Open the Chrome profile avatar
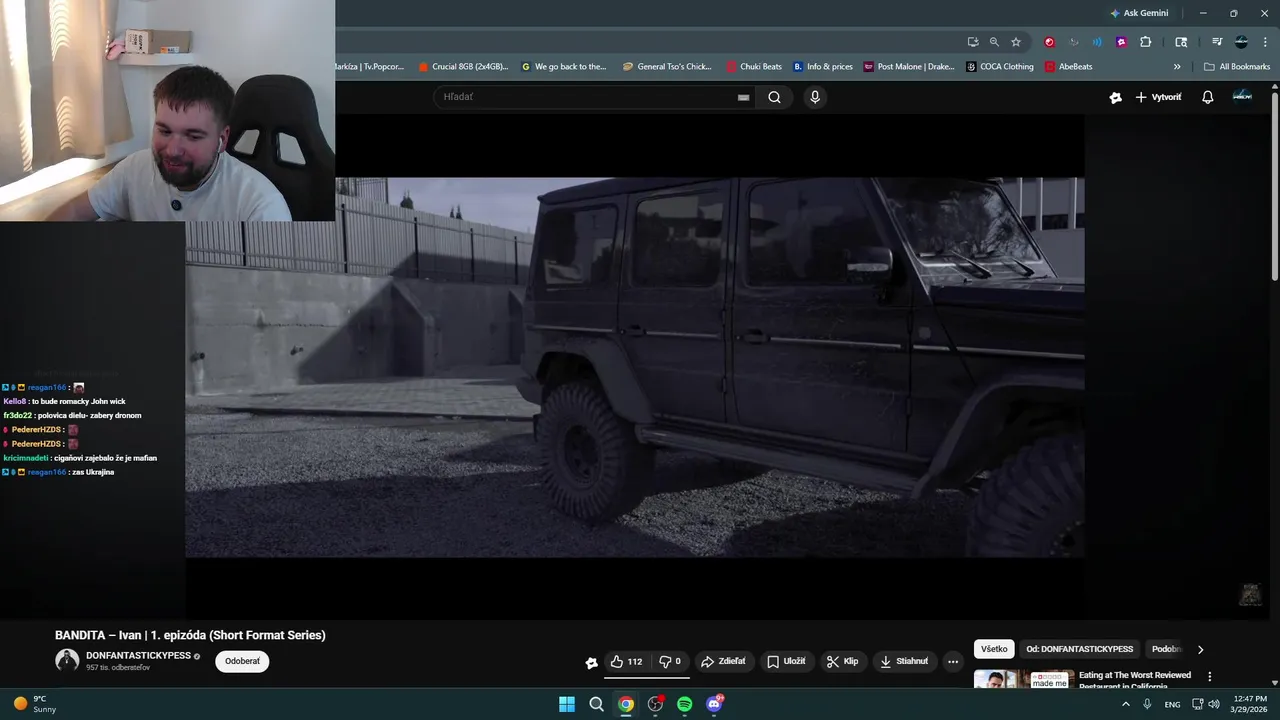Viewport: 1280px width, 720px height. pos(1241,42)
